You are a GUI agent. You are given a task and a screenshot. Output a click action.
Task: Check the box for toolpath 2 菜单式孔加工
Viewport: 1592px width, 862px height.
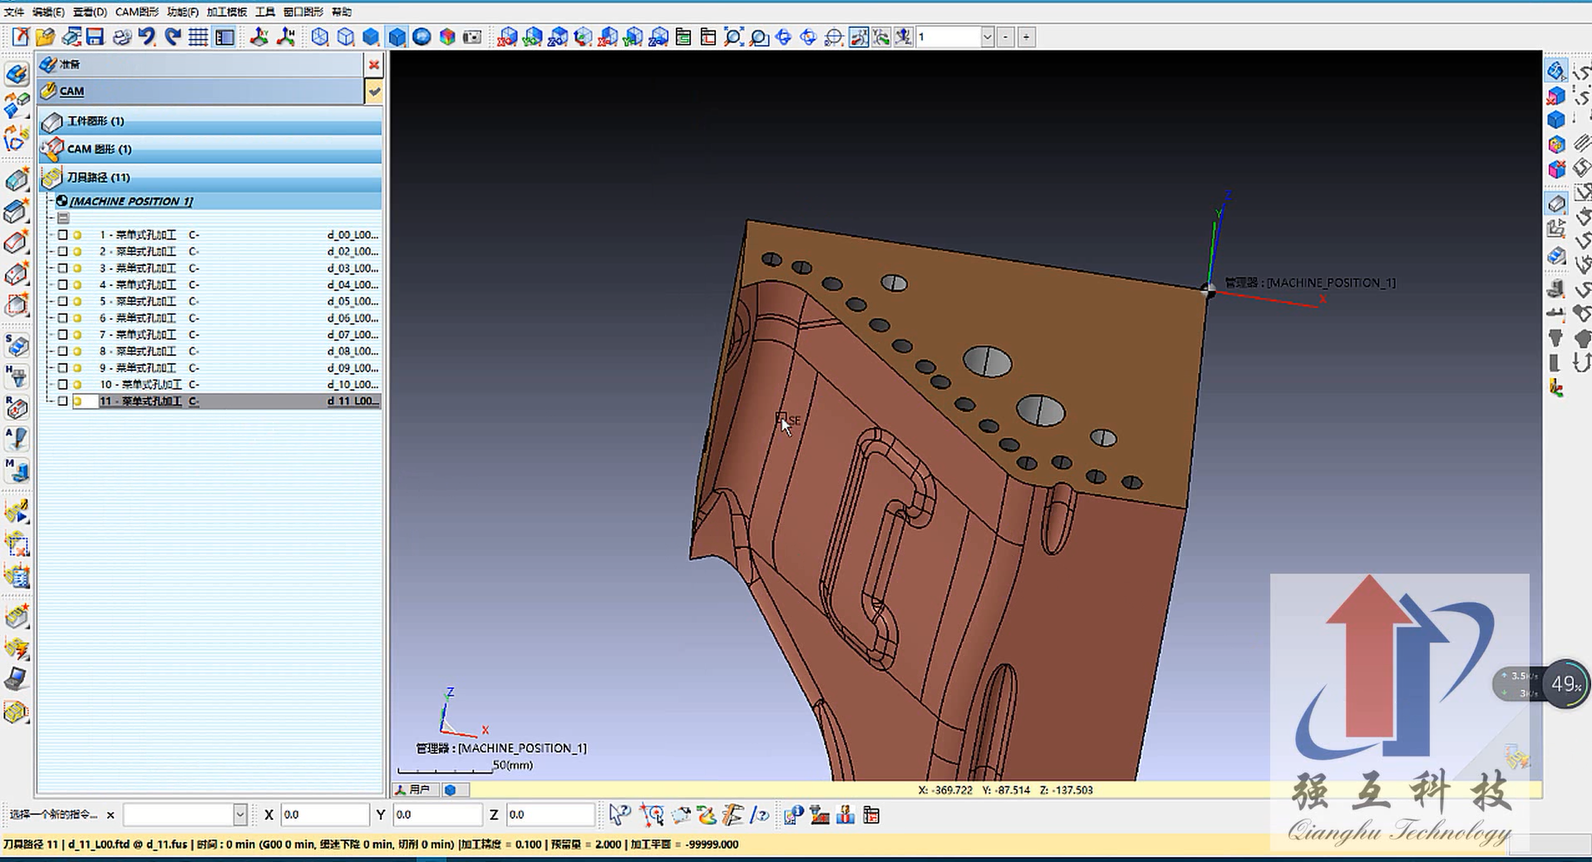click(x=63, y=252)
